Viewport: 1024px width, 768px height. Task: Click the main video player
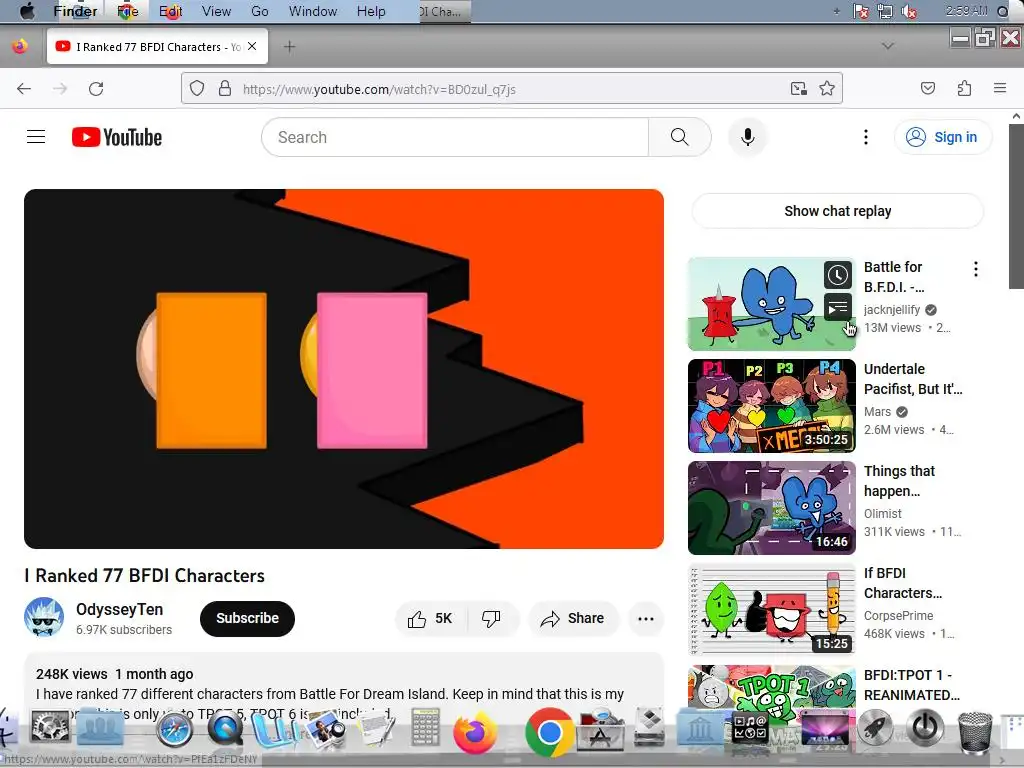(344, 369)
